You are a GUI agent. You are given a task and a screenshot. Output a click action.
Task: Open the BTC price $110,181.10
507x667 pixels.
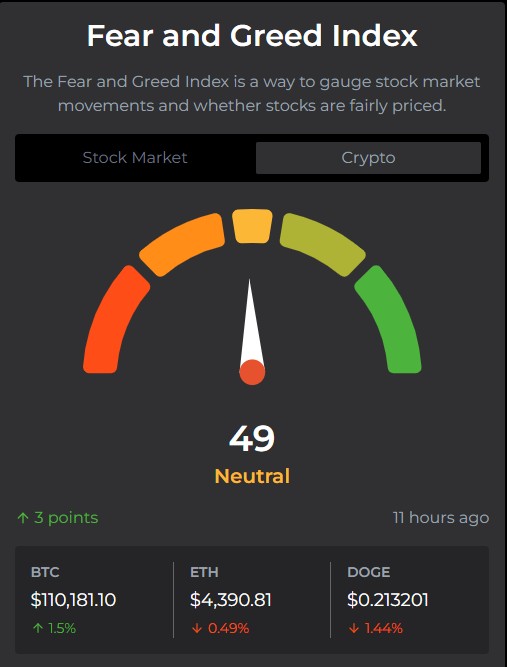(73, 600)
